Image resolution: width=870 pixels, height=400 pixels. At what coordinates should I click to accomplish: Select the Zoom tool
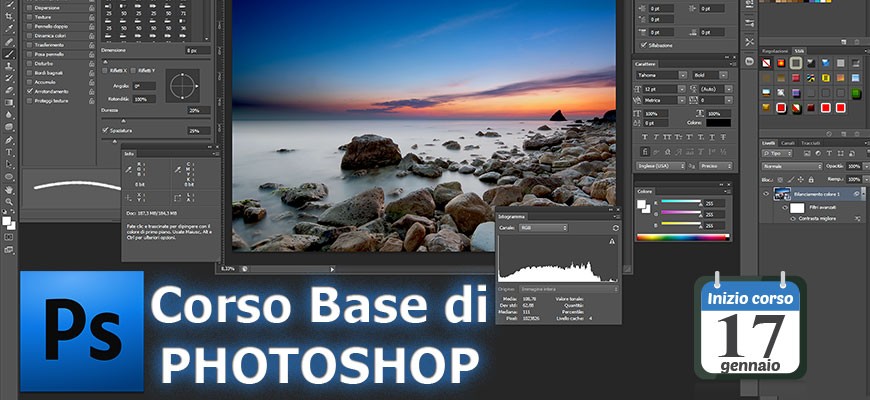(x=9, y=201)
